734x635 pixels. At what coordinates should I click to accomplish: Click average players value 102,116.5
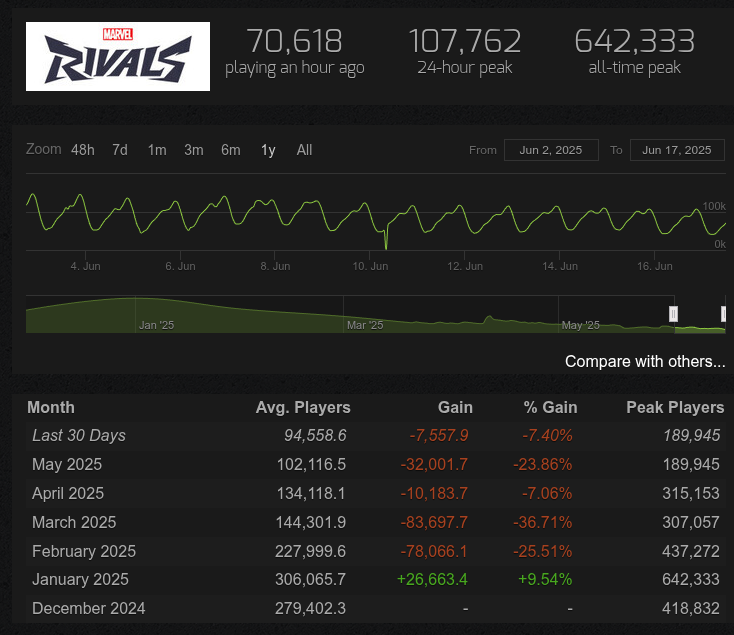tap(311, 465)
